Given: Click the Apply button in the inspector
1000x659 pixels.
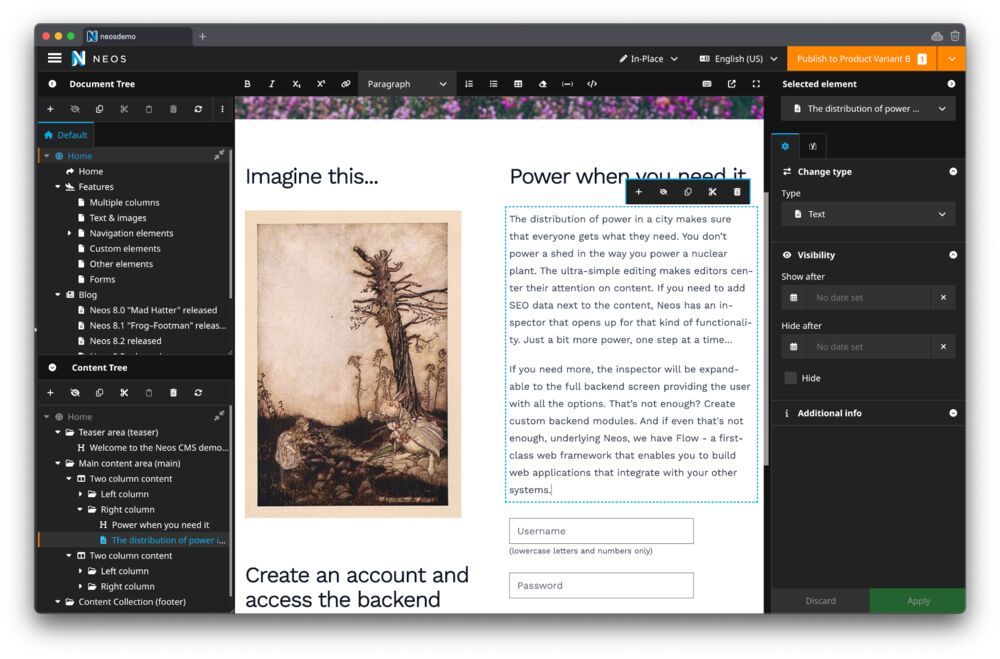Looking at the screenshot, I should coord(917,601).
